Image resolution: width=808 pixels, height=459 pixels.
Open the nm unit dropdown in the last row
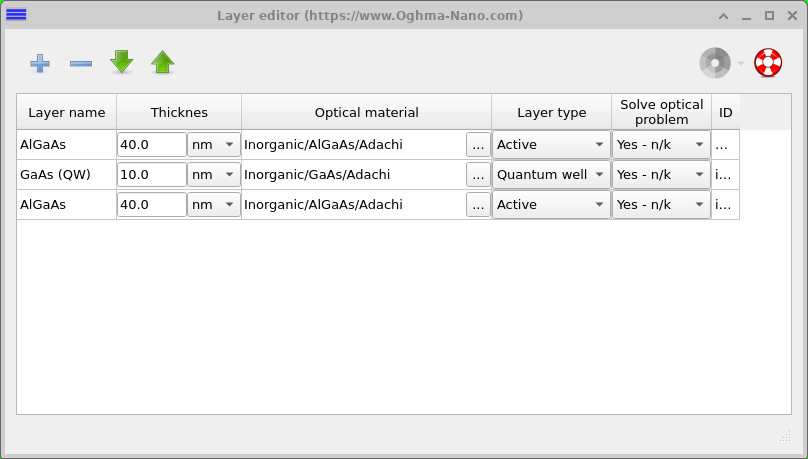tap(213, 205)
